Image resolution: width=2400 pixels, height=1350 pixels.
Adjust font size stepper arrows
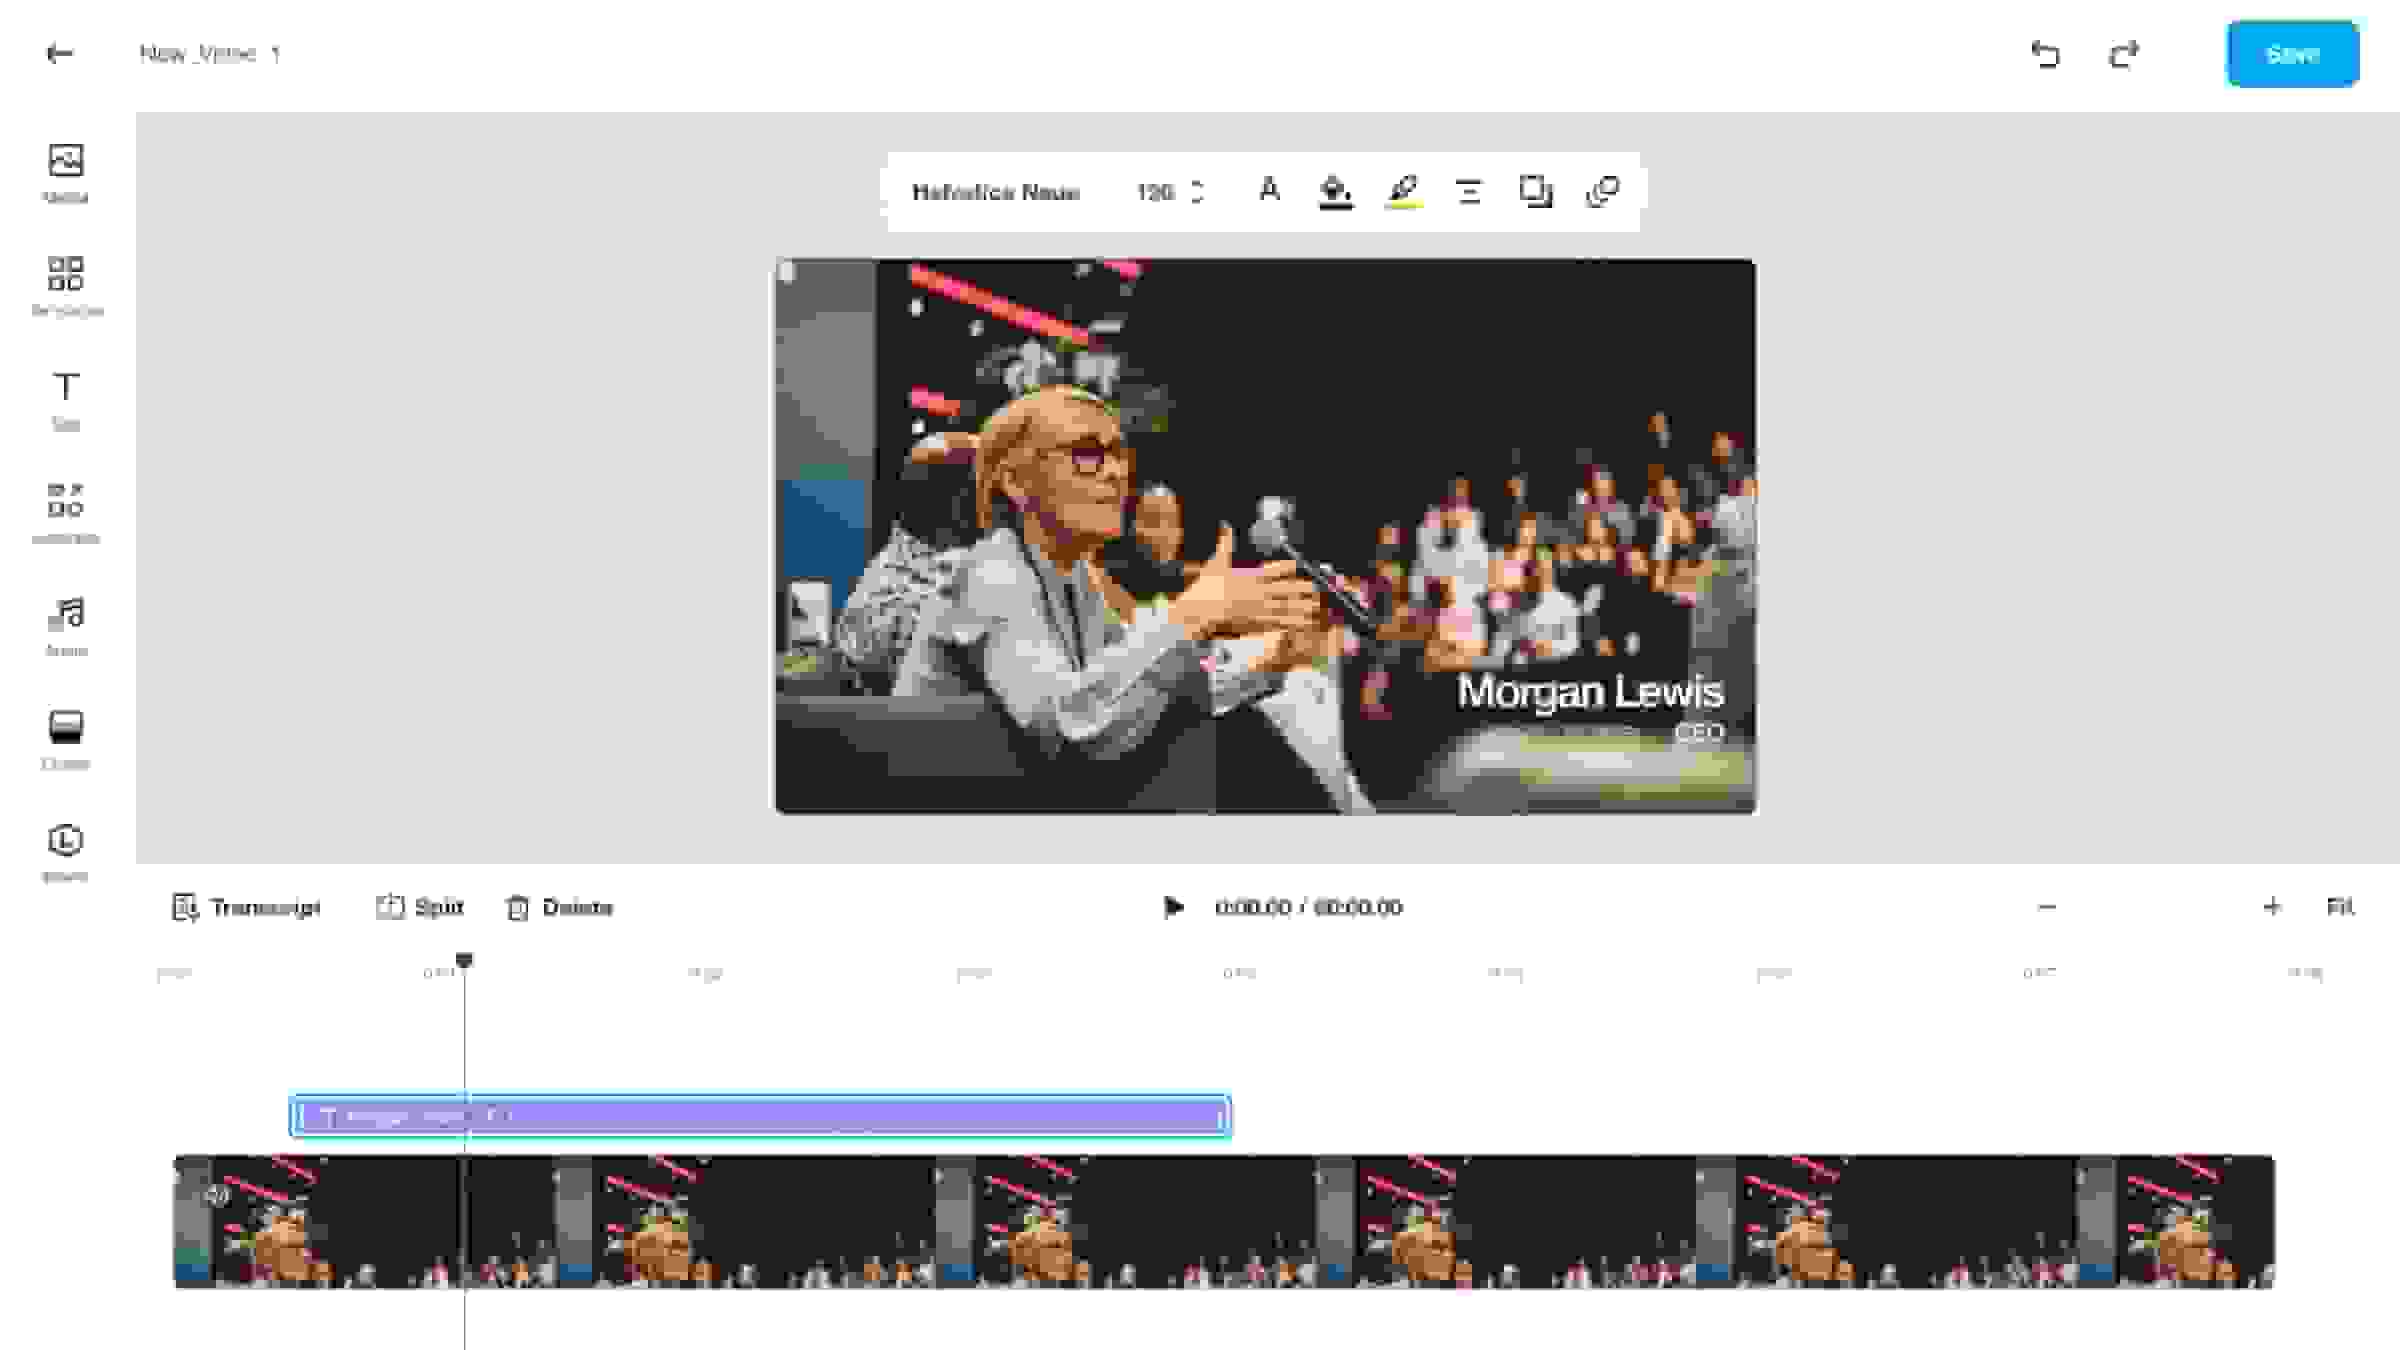point(1197,192)
